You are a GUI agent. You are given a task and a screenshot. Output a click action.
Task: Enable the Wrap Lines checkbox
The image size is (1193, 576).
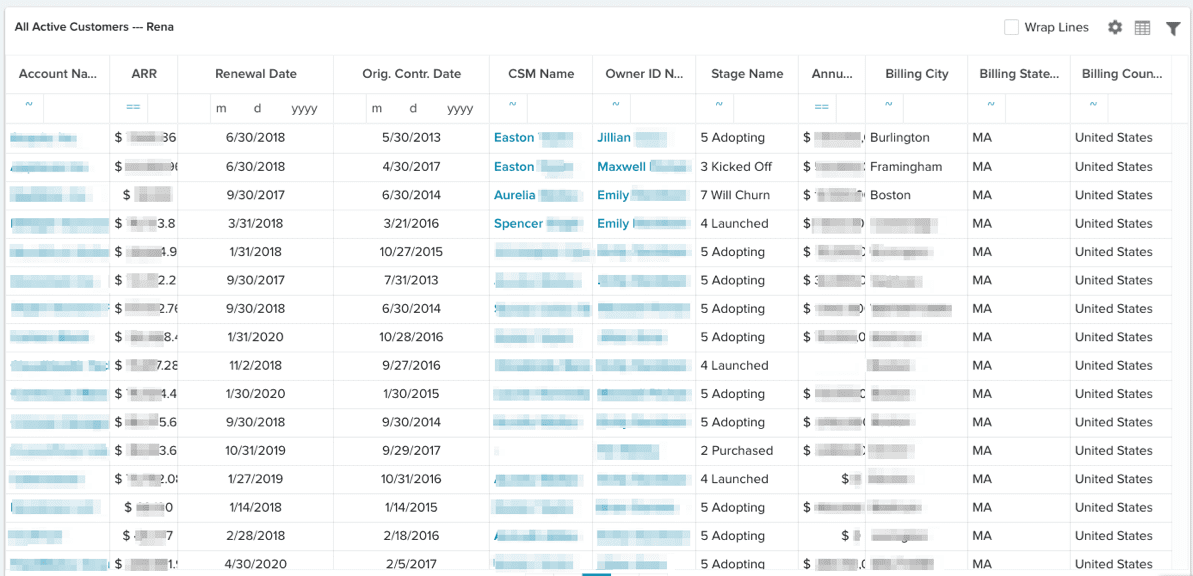click(x=1012, y=28)
